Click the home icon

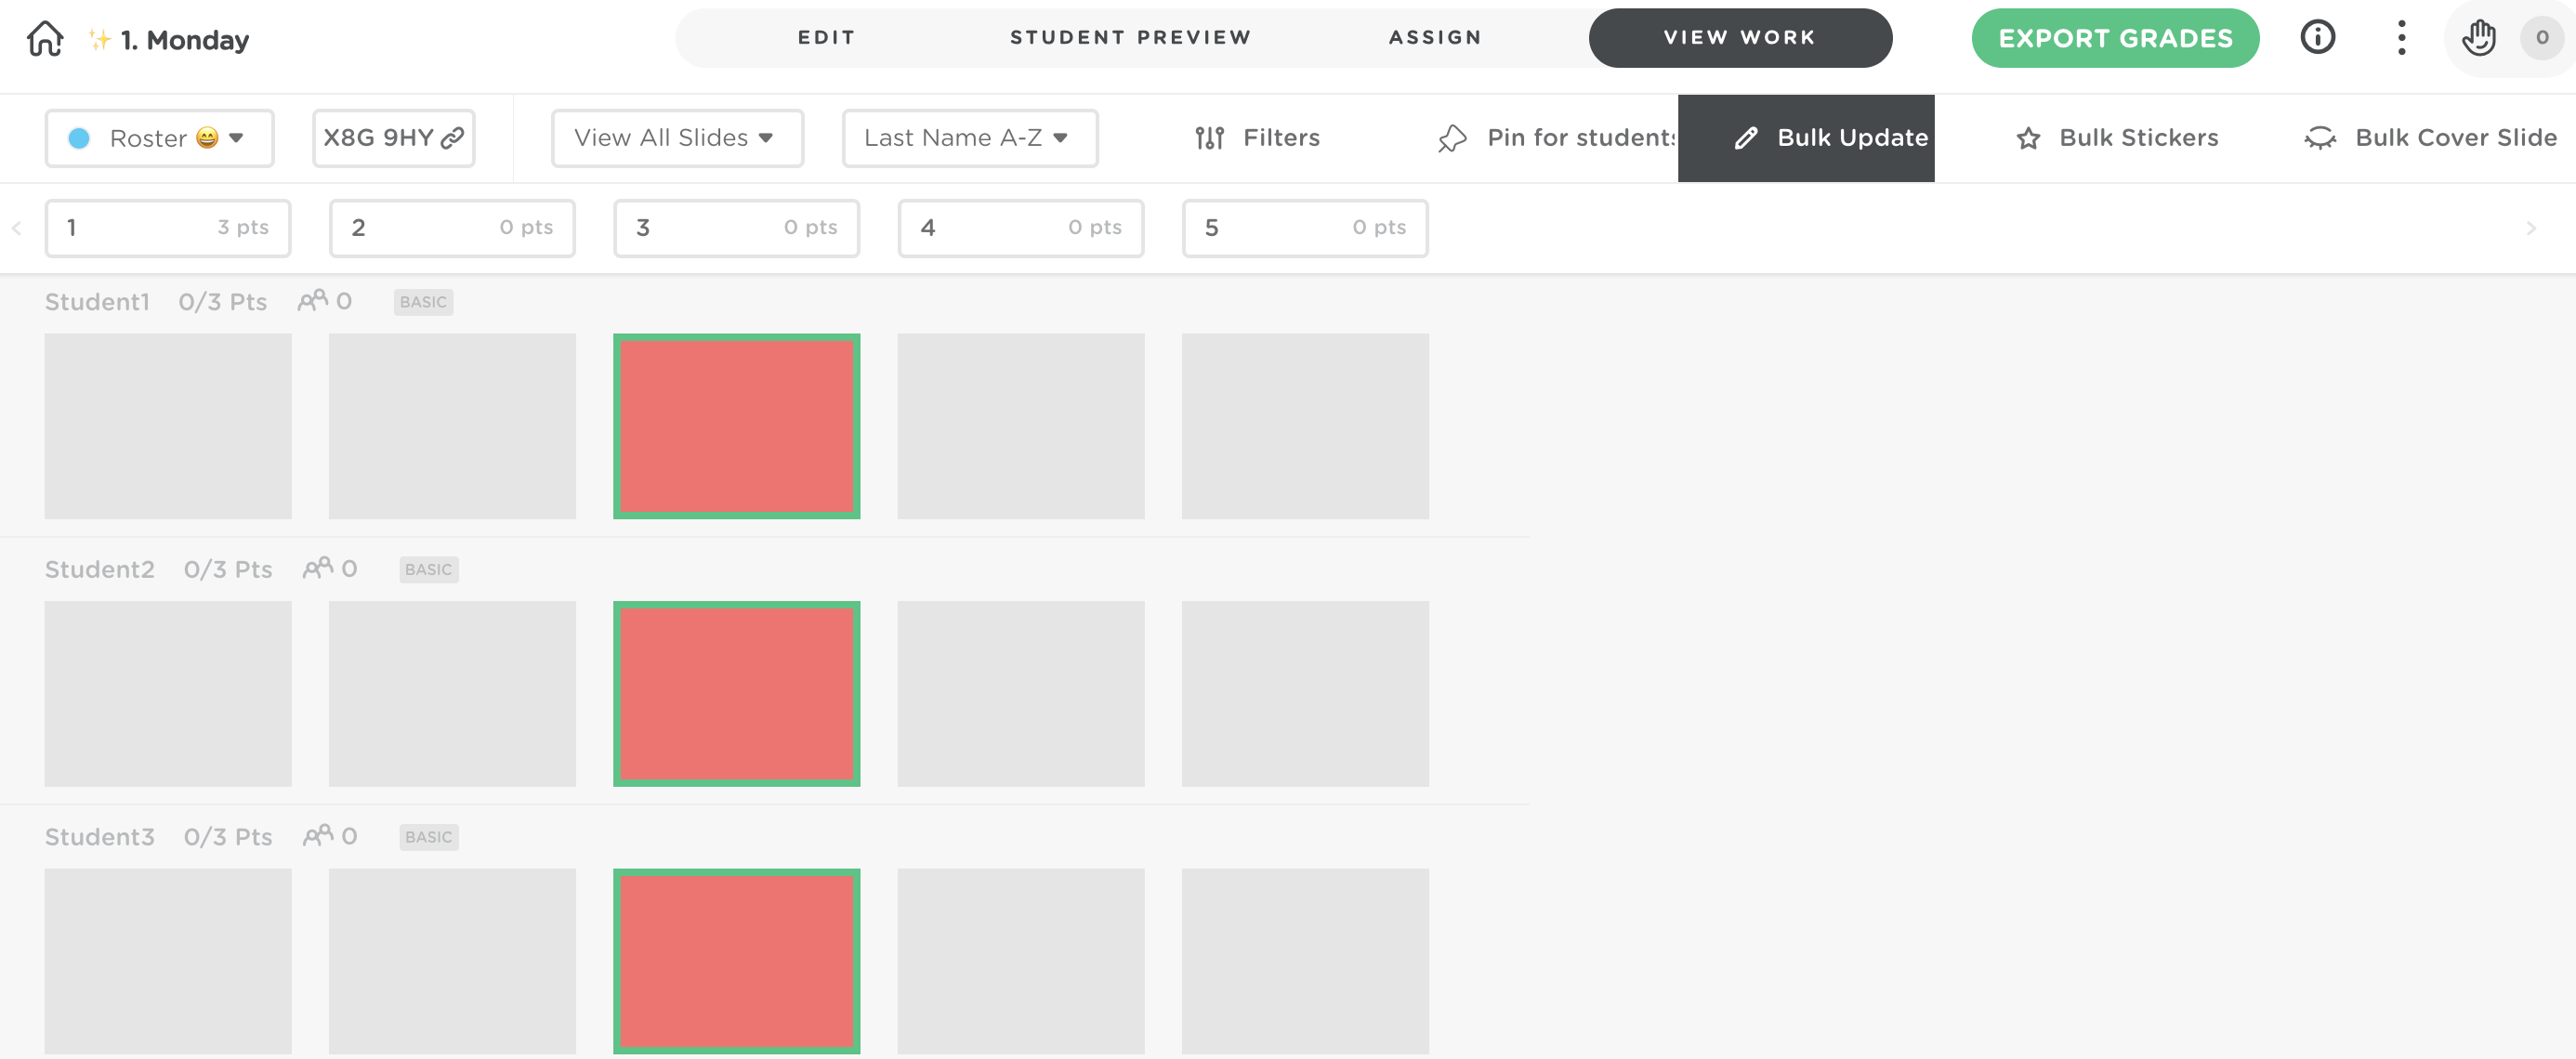[x=45, y=39]
